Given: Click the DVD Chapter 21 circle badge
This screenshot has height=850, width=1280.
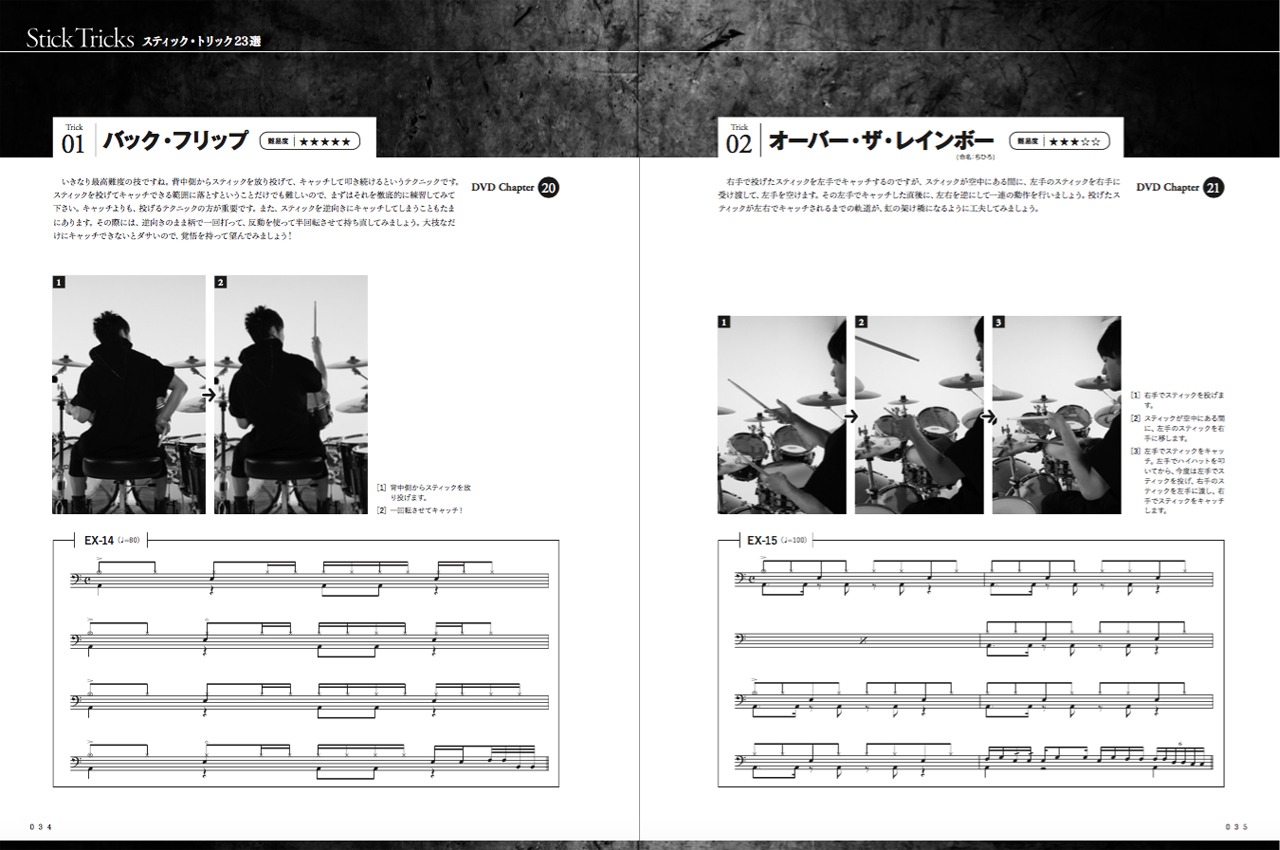Looking at the screenshot, I should [x=1214, y=188].
